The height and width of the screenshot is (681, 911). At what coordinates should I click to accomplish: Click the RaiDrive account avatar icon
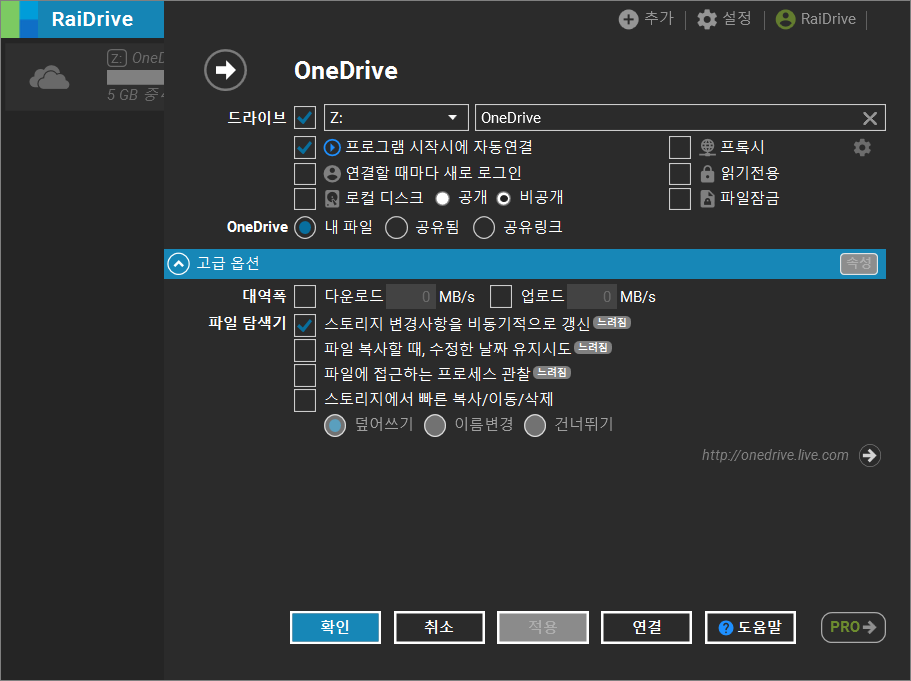(785, 19)
